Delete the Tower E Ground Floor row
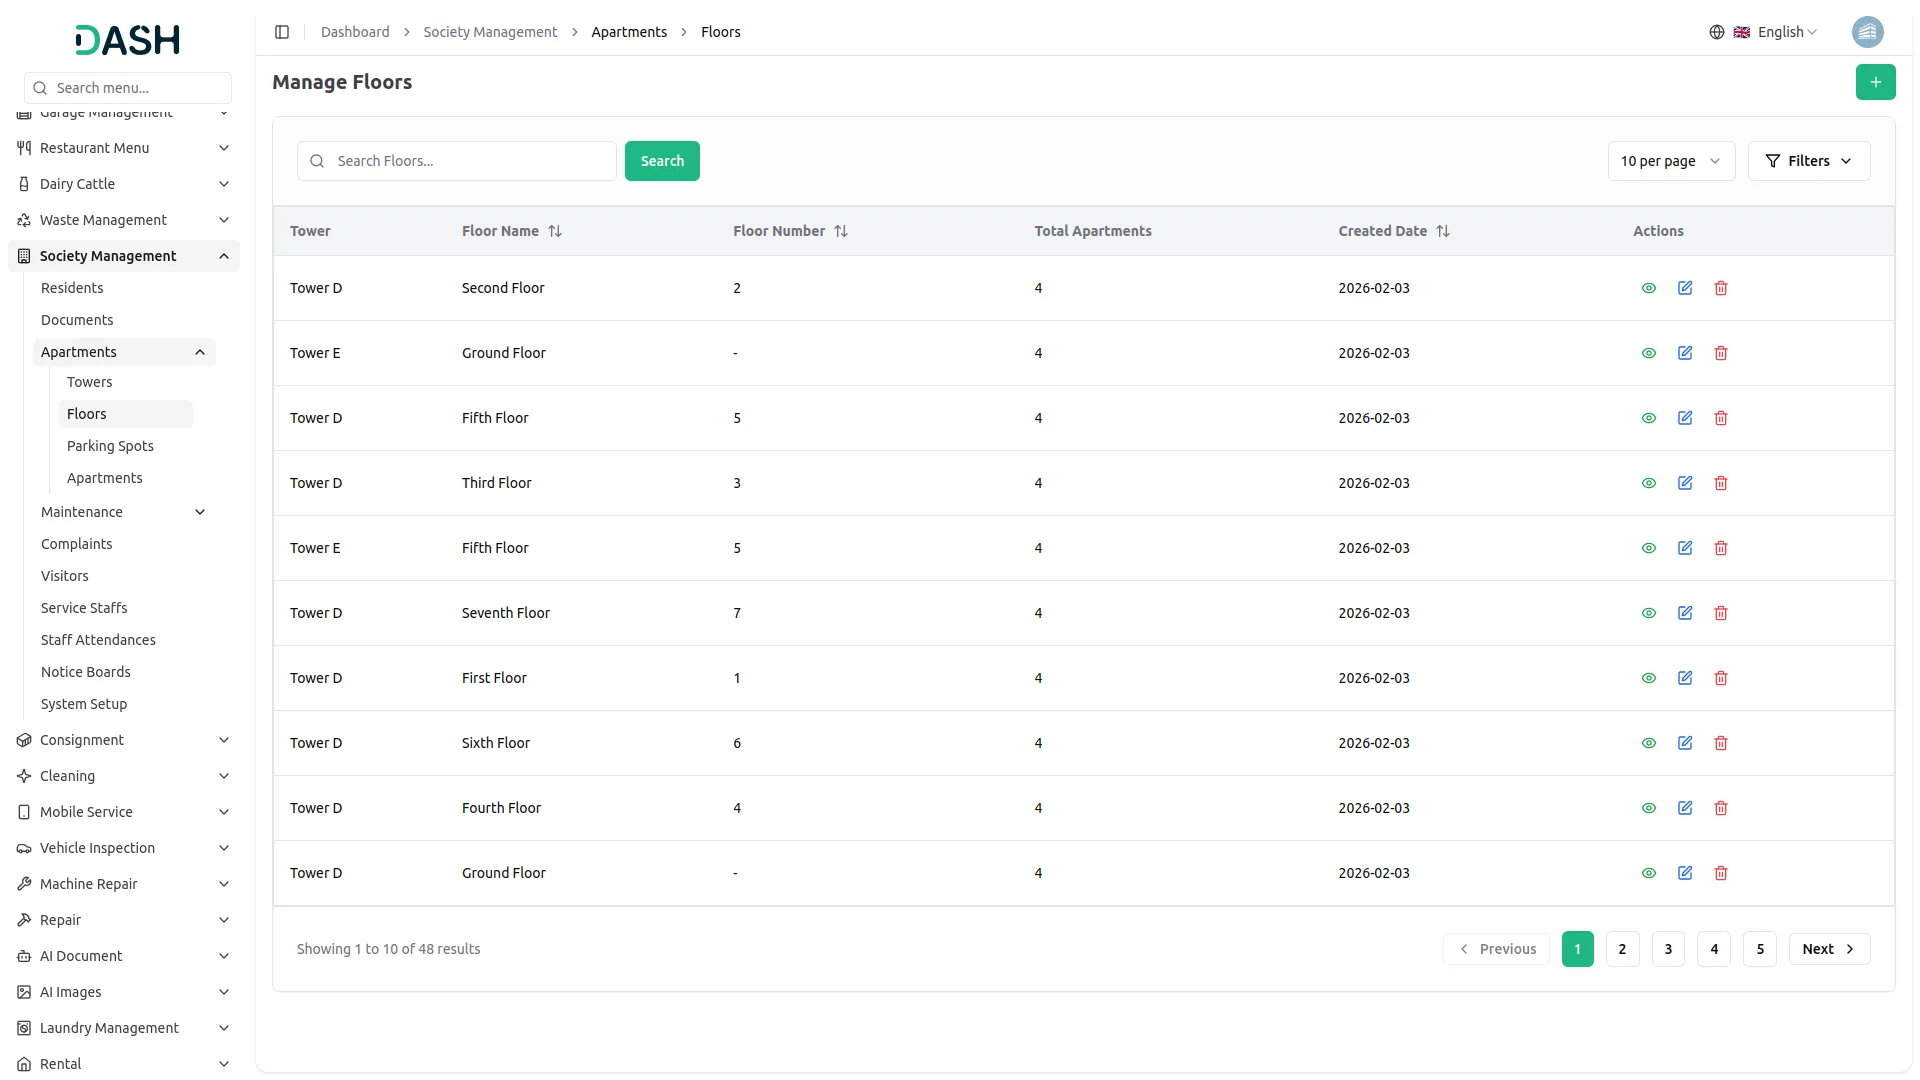The width and height of the screenshot is (1920, 1080). pos(1721,353)
